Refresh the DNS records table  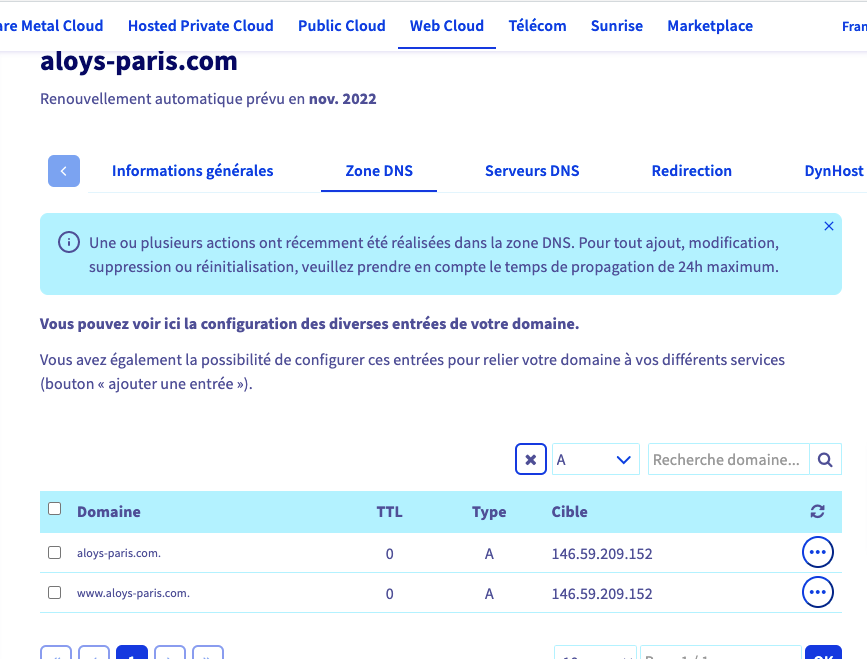coord(817,512)
